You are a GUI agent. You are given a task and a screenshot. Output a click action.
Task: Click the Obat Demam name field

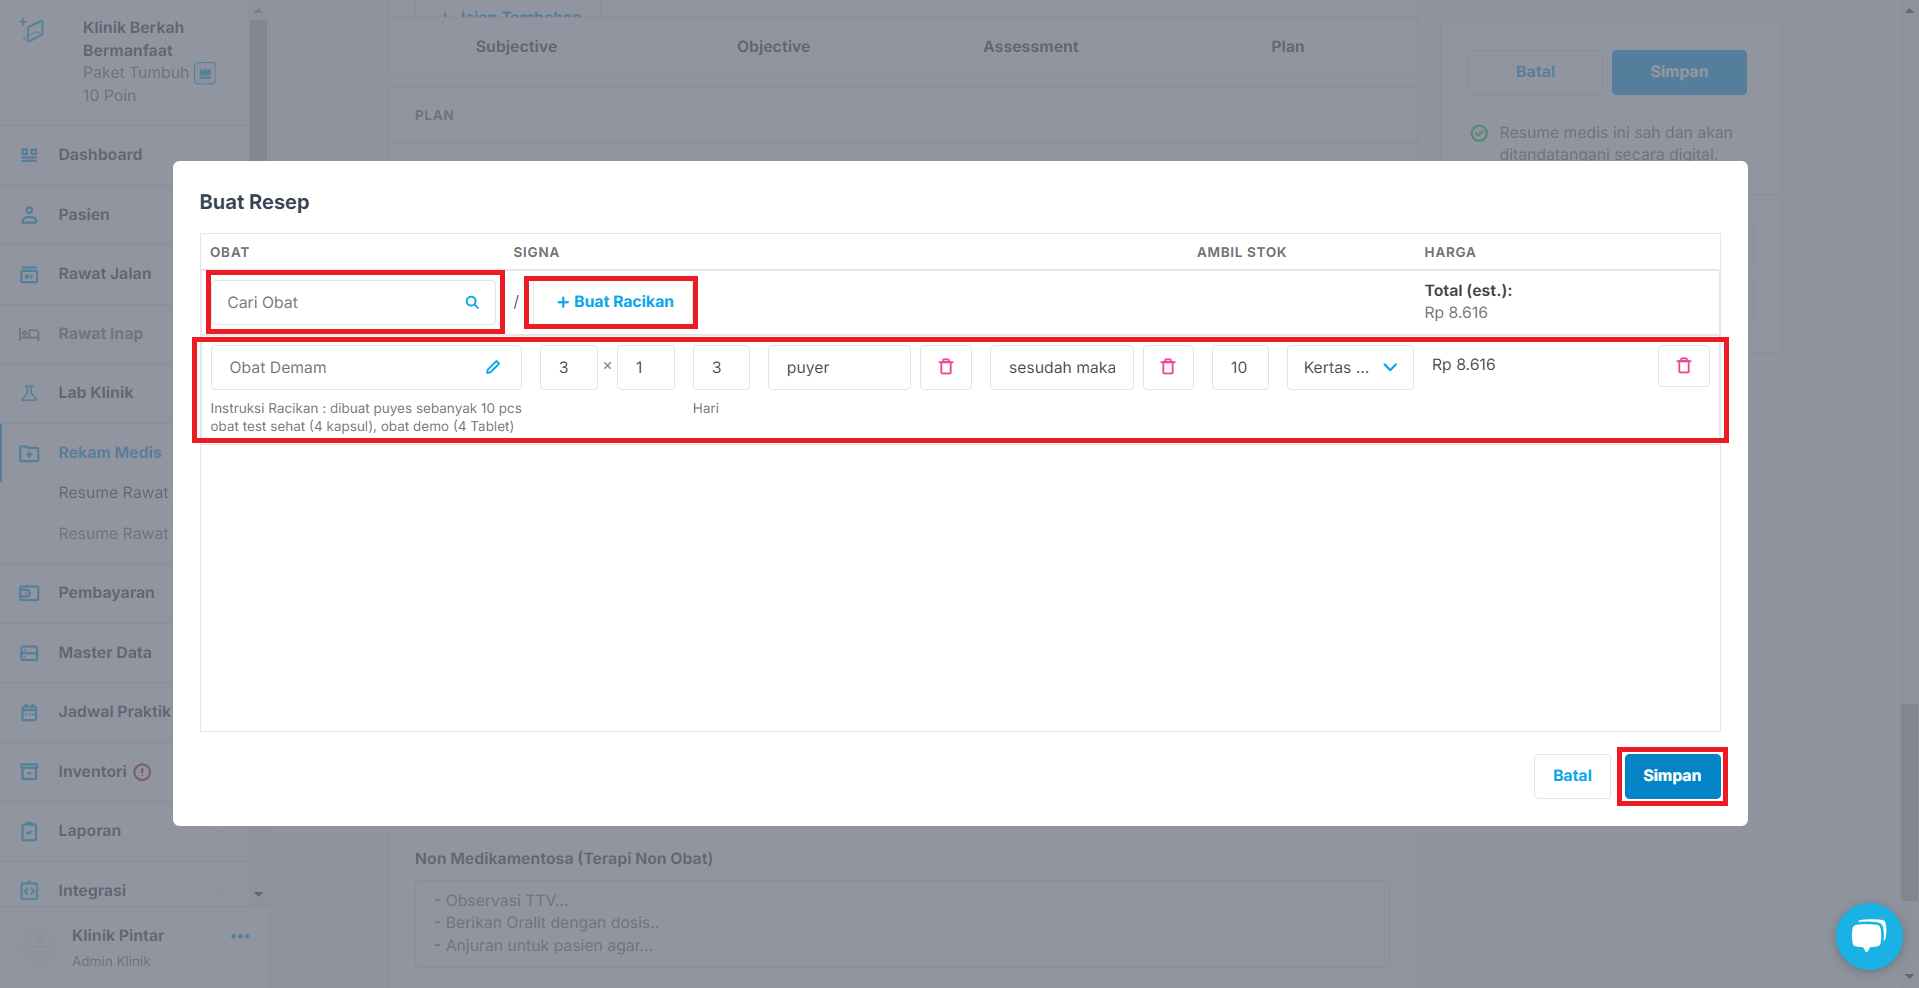coord(366,367)
